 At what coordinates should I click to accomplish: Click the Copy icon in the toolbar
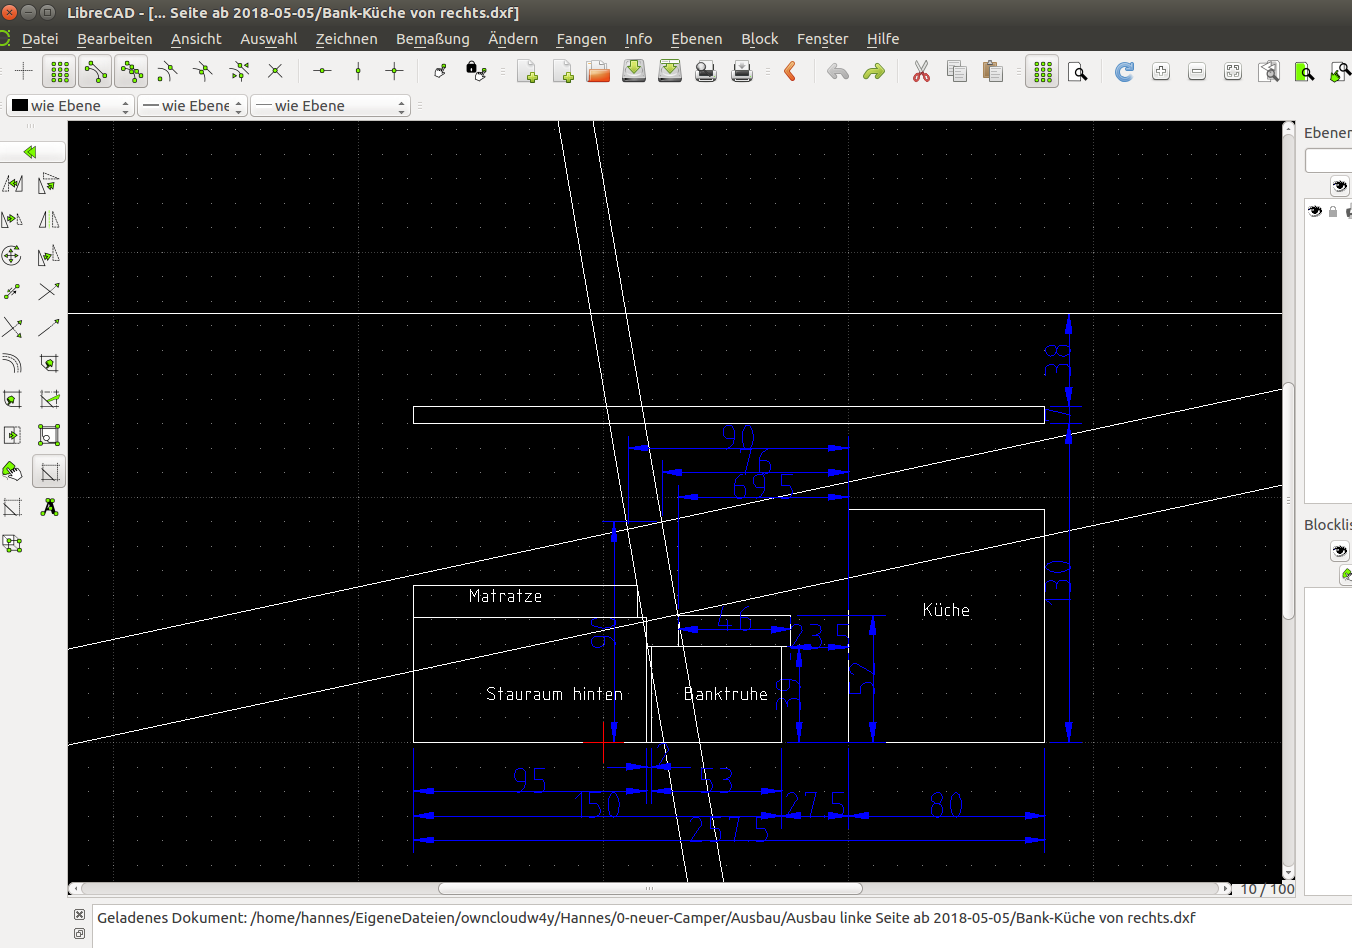(957, 71)
